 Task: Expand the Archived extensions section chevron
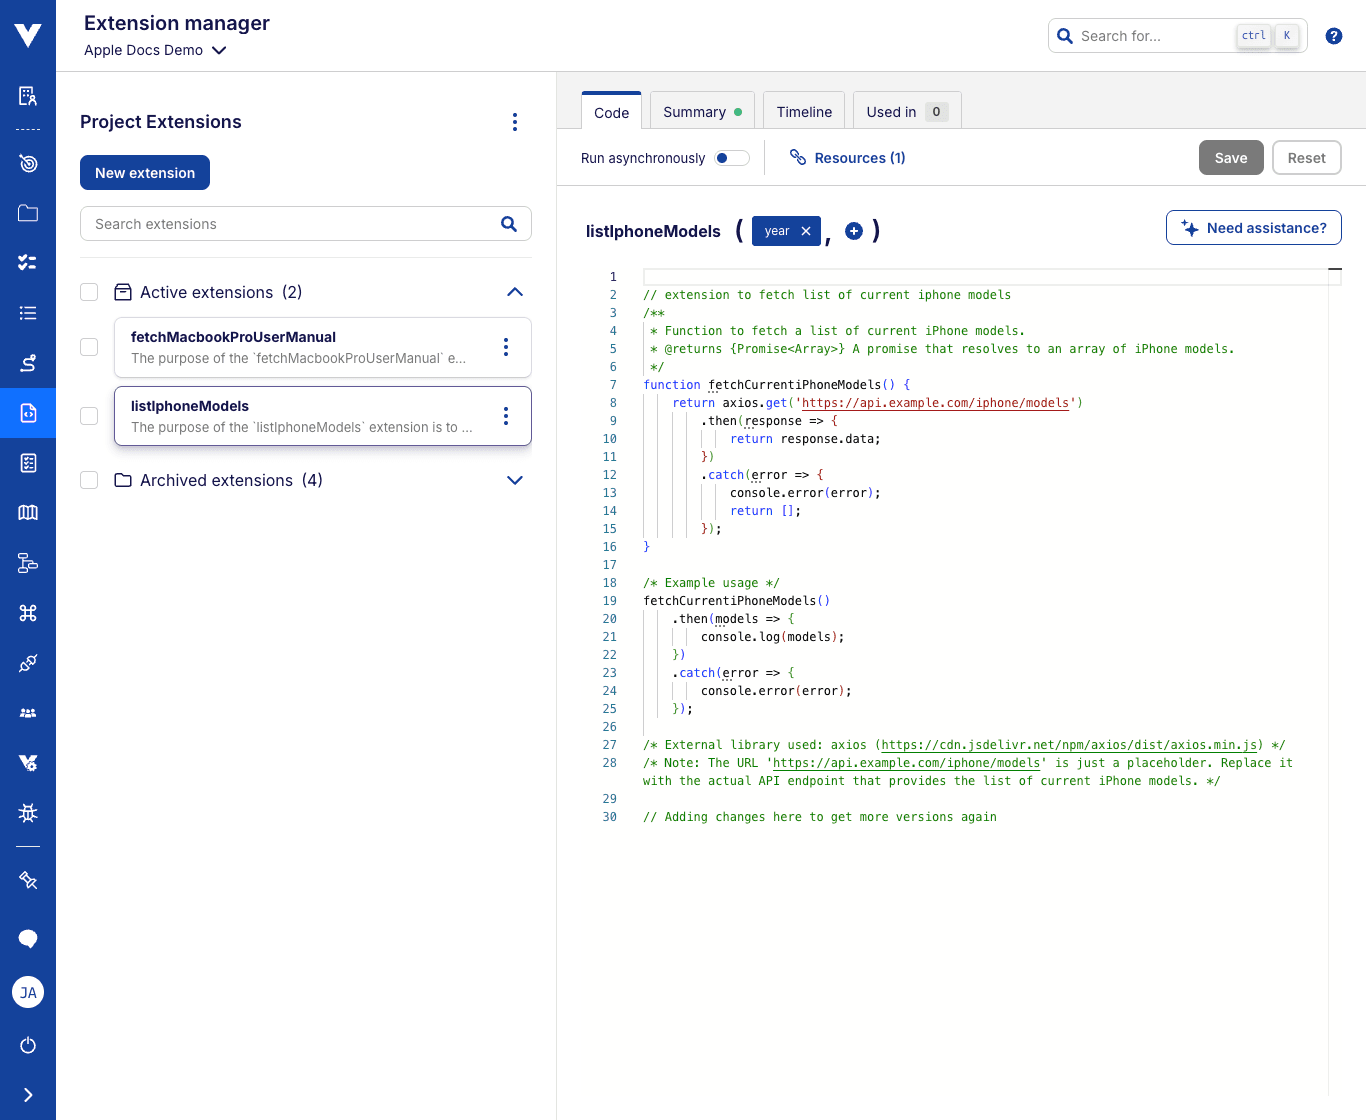pyautogui.click(x=515, y=480)
